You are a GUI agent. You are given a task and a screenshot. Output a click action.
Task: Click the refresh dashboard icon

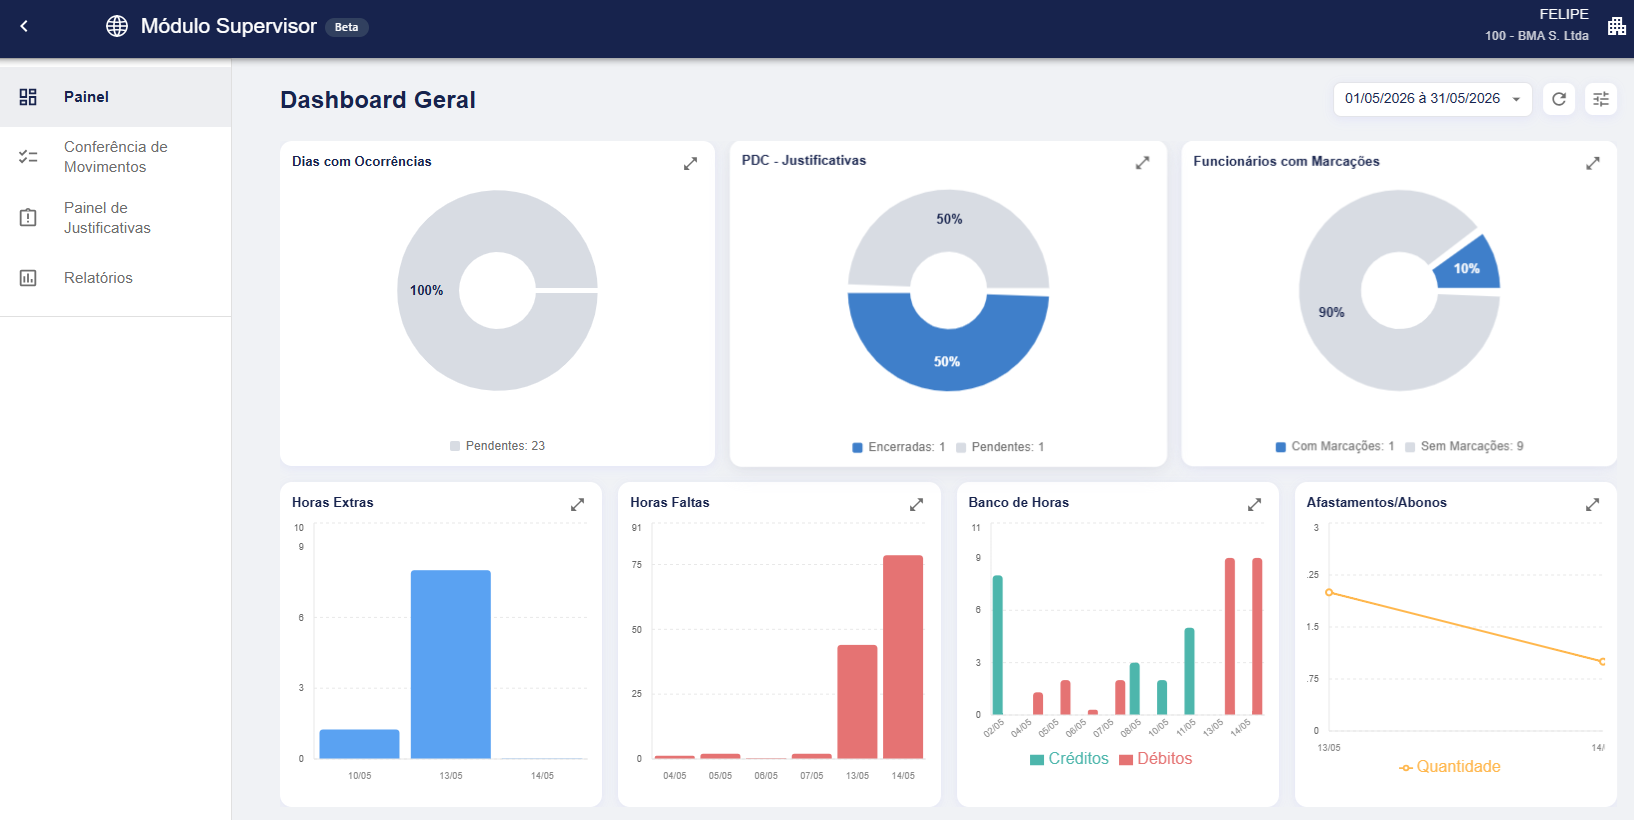click(x=1559, y=99)
